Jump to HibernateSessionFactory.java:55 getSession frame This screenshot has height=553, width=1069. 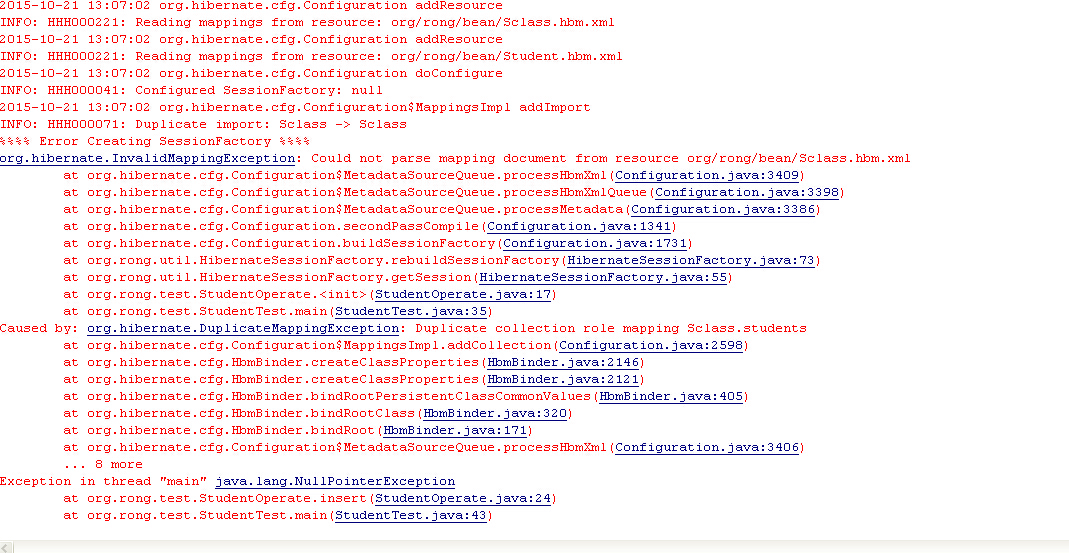tap(603, 277)
